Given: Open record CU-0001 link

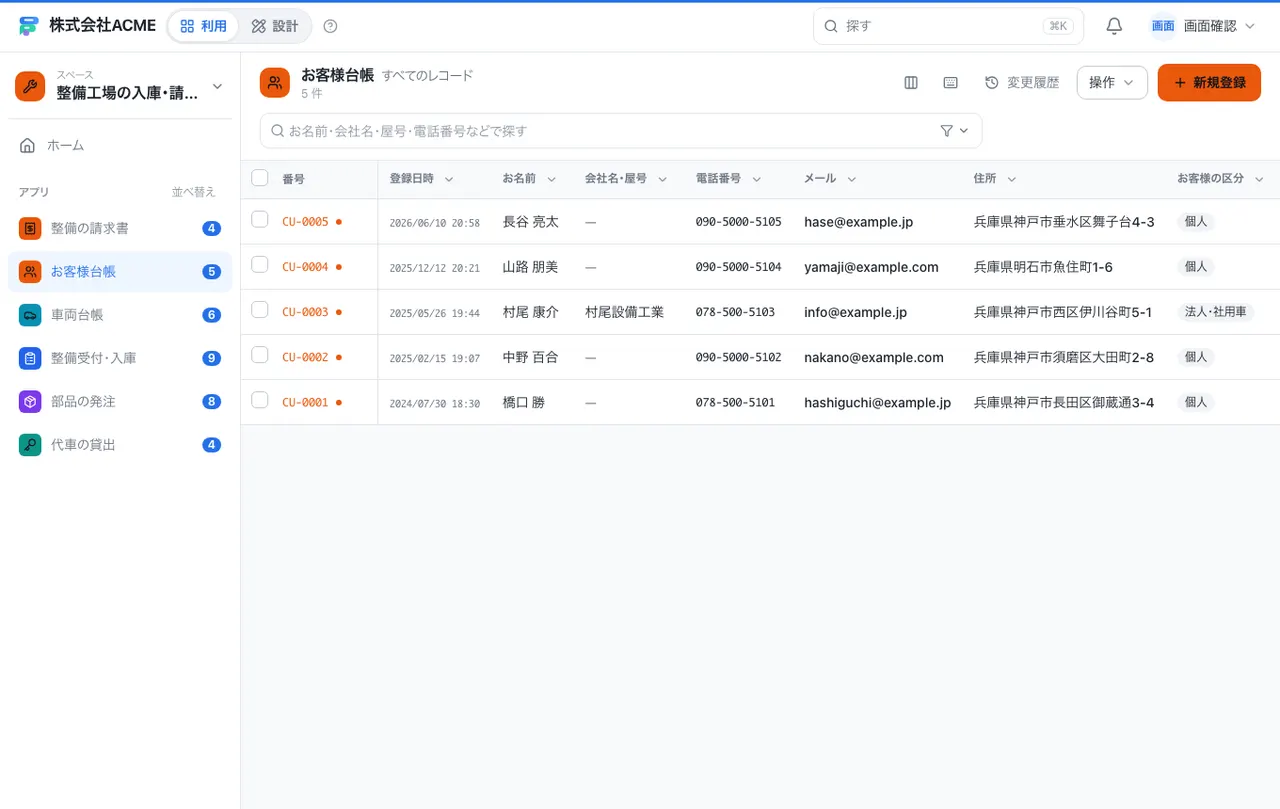Looking at the screenshot, I should [305, 402].
